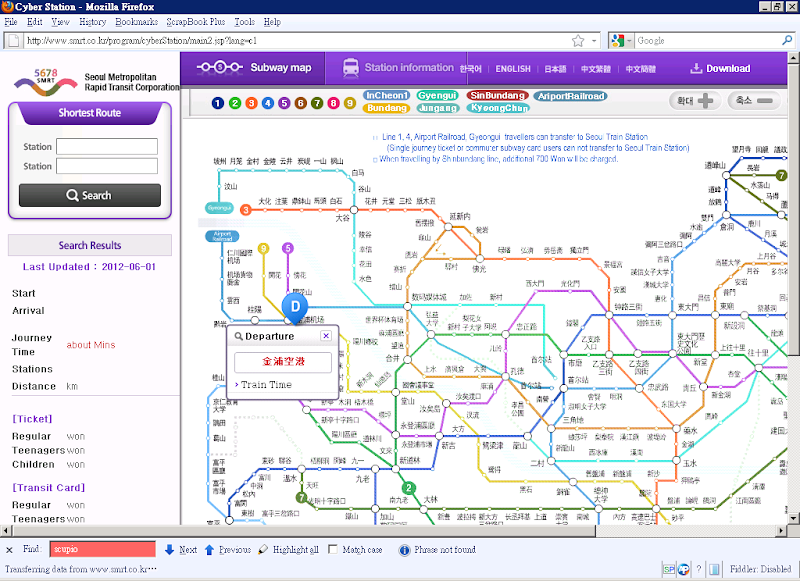Select subway Line 4 blue circle icon

point(268,103)
